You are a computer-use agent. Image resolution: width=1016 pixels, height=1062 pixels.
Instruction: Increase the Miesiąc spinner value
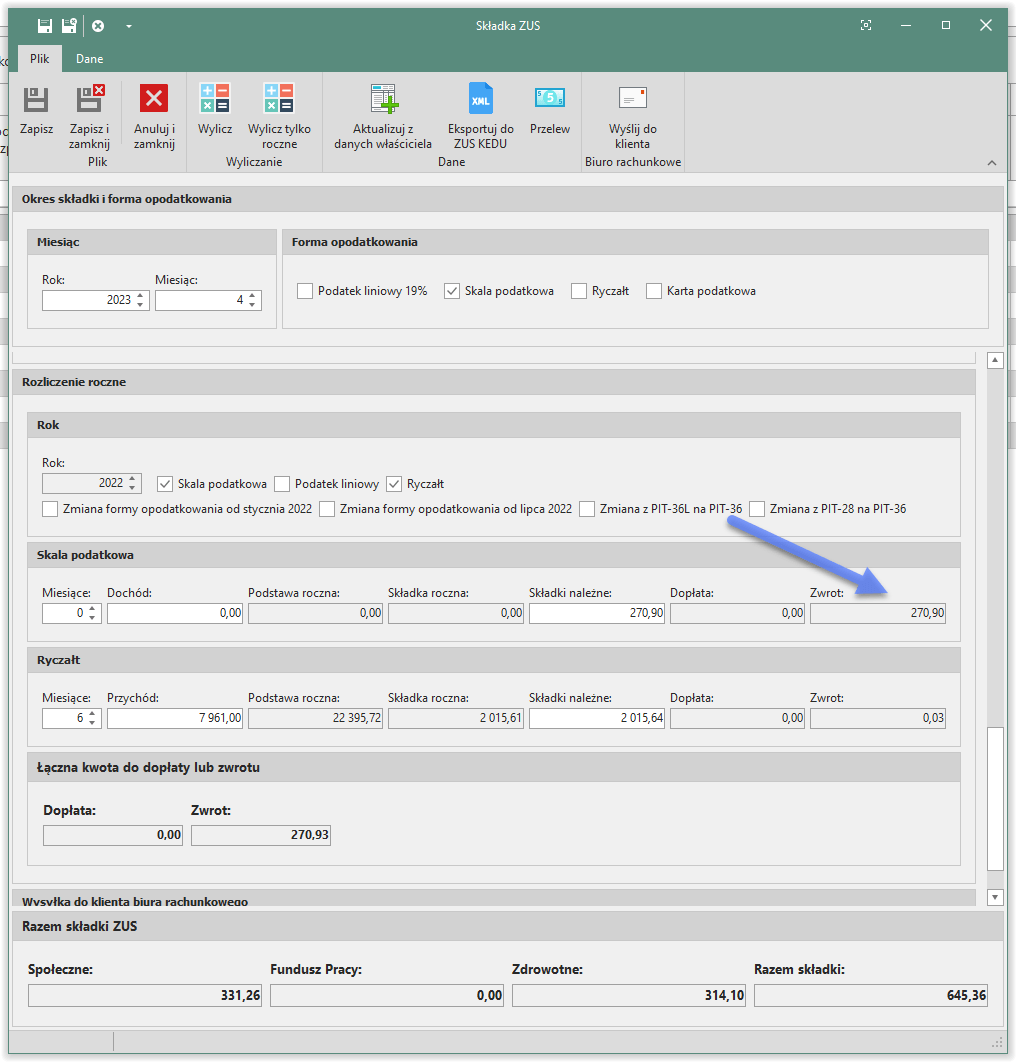click(x=253, y=295)
